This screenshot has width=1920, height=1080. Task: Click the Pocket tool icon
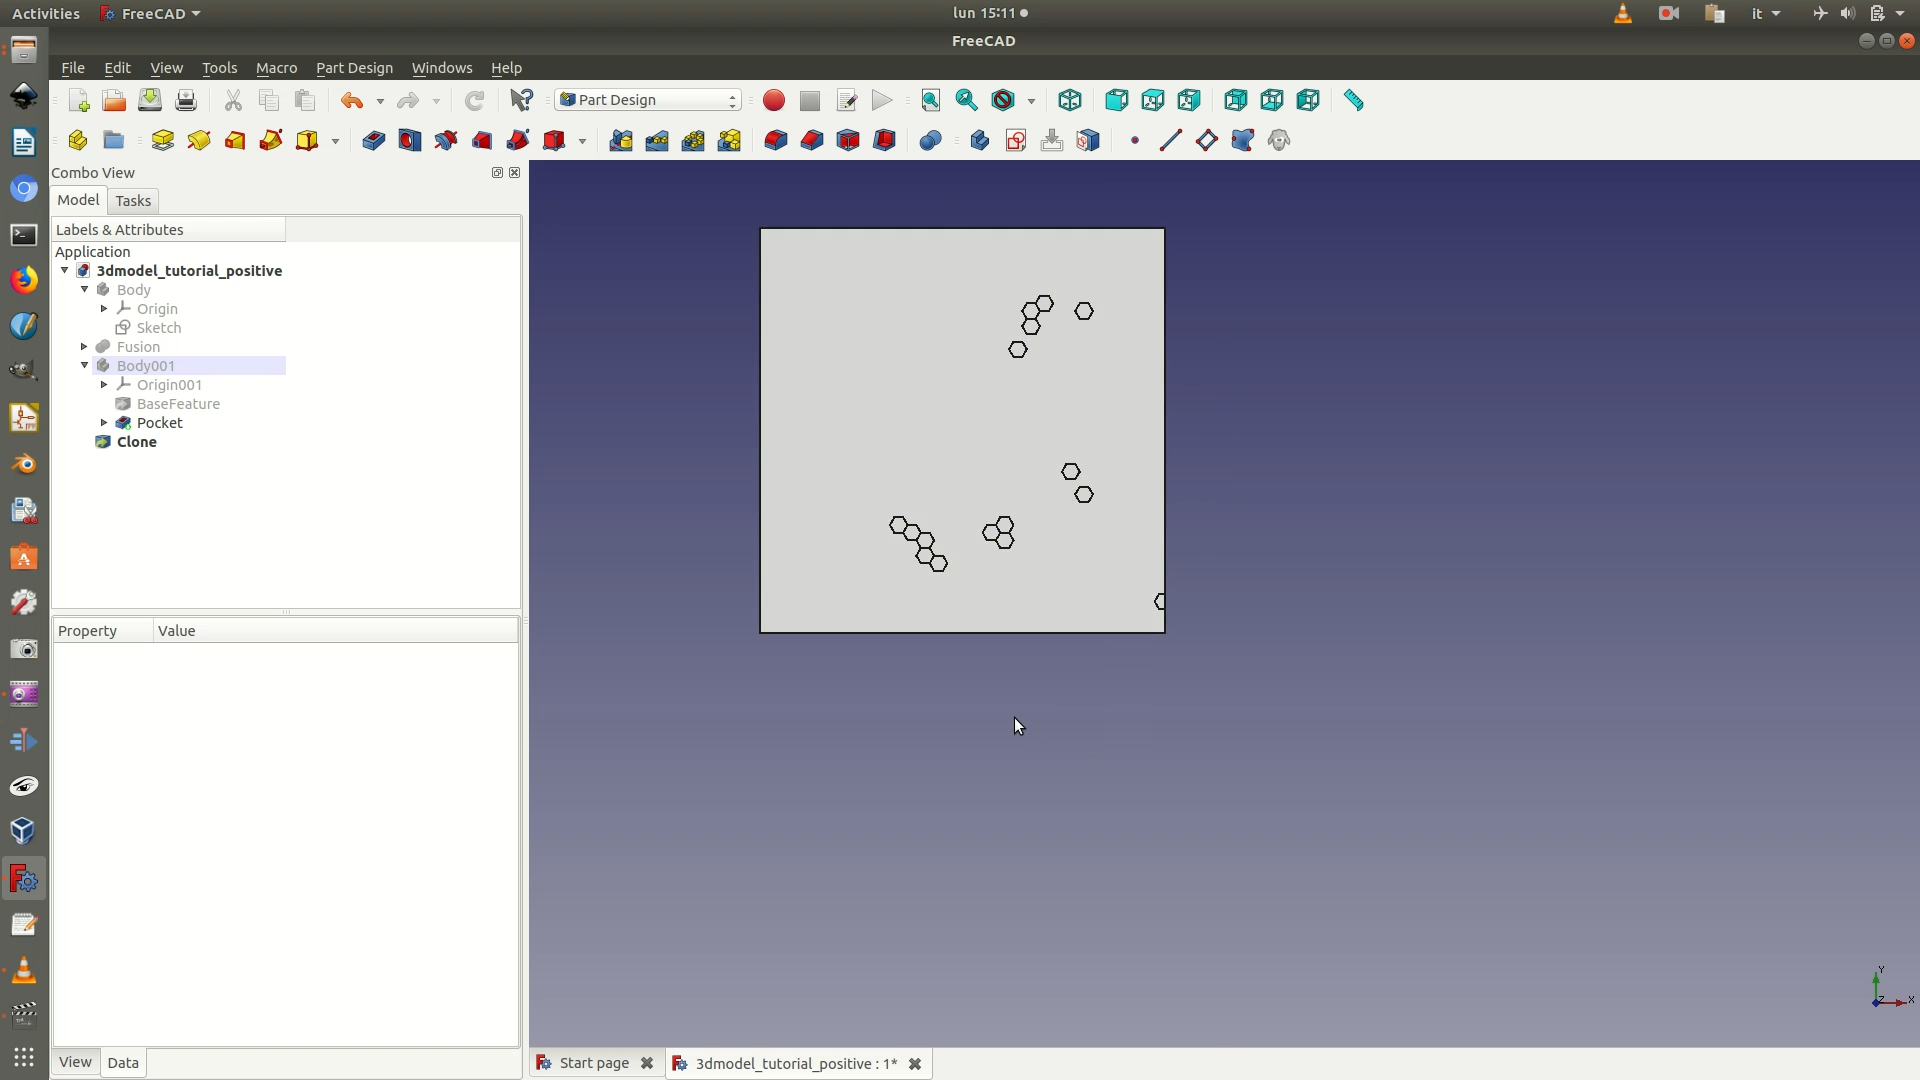tap(374, 140)
